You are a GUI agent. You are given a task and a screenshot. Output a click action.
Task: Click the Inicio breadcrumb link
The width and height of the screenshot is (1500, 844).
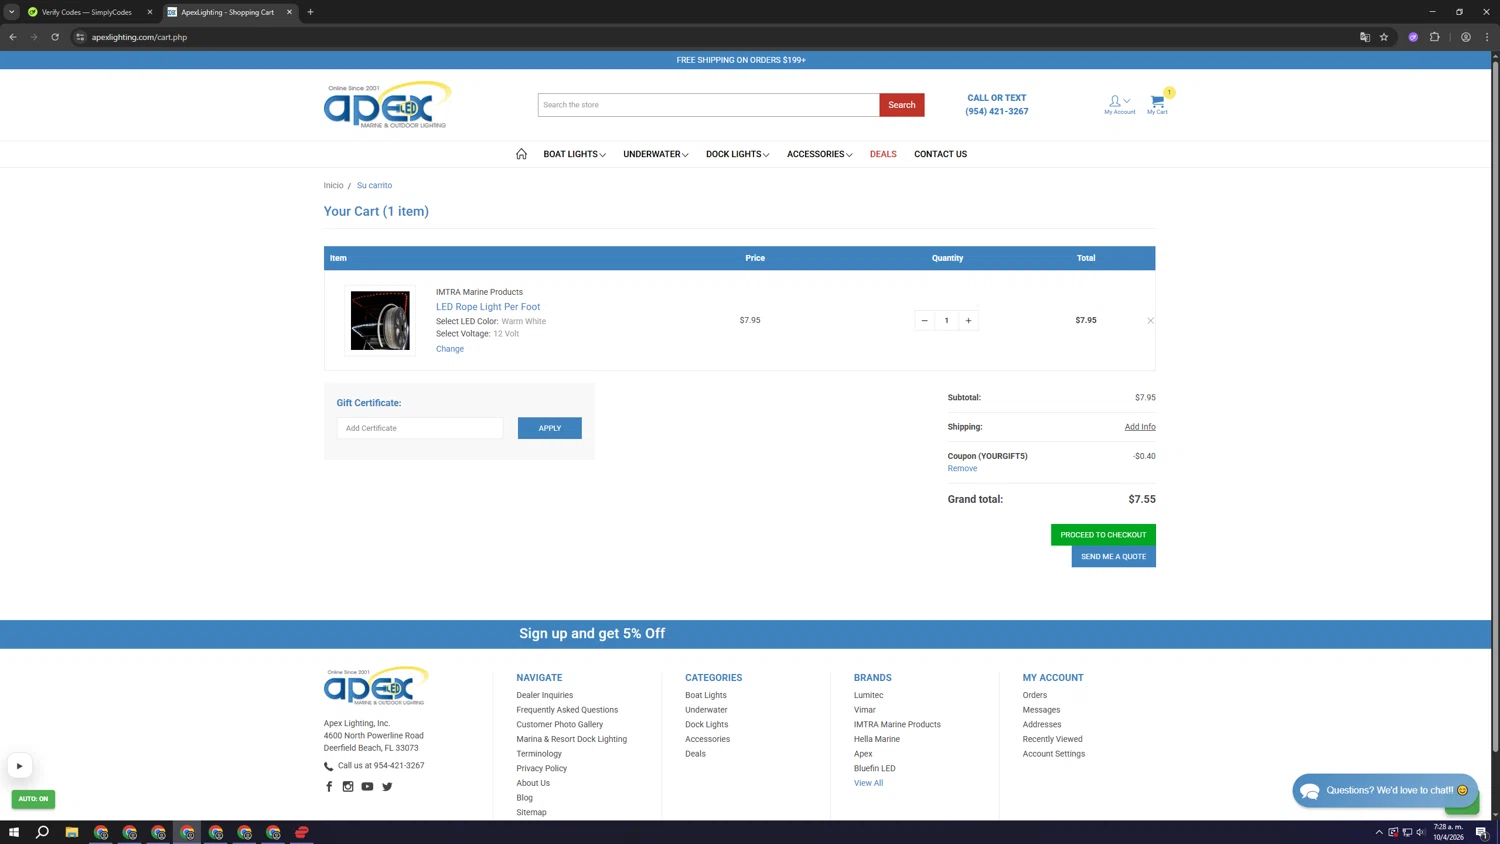[333, 186]
